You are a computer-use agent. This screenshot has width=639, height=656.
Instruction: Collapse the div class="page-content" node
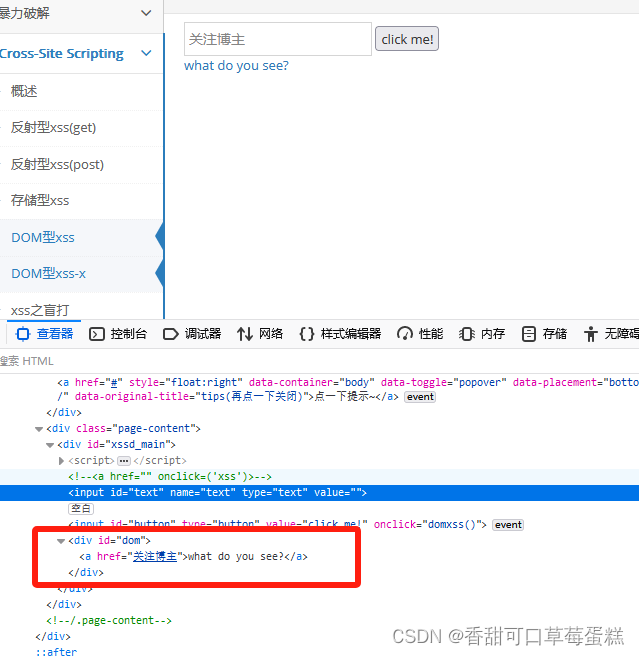click(39, 429)
